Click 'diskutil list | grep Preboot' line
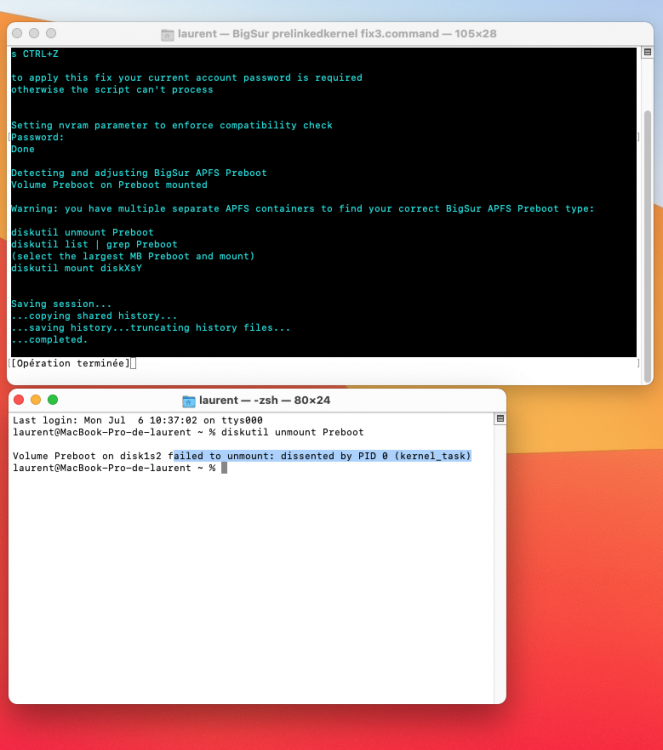 (x=94, y=244)
